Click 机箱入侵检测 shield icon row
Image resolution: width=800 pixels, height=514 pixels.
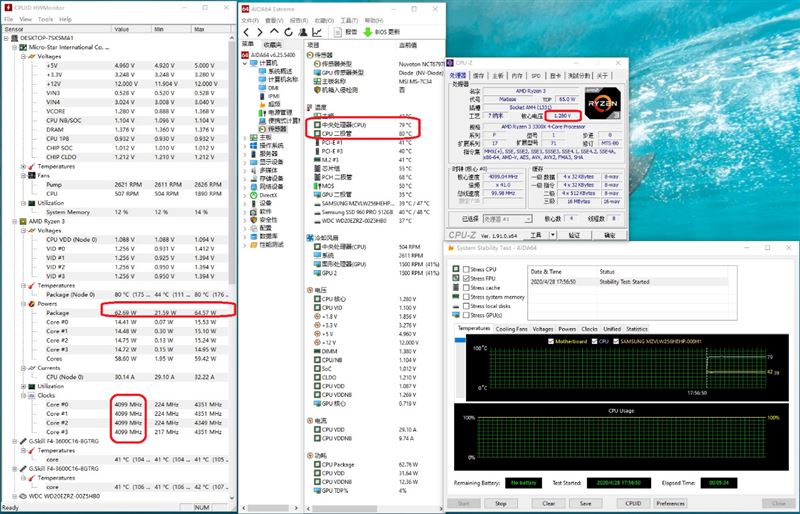click(x=317, y=90)
